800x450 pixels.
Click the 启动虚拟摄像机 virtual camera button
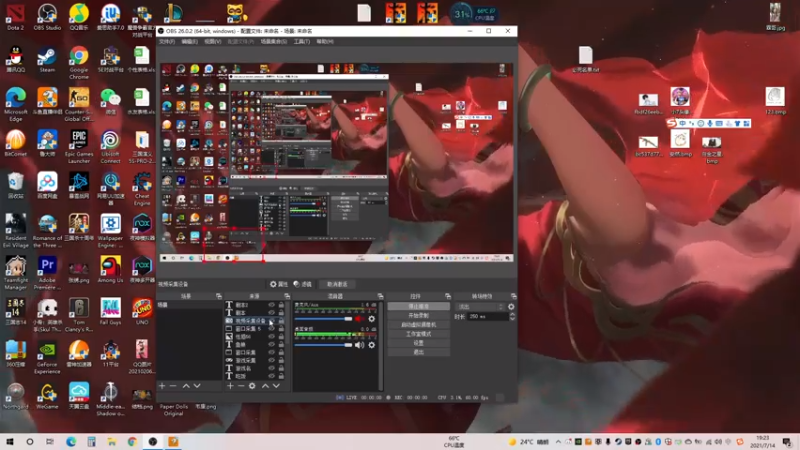coord(418,325)
